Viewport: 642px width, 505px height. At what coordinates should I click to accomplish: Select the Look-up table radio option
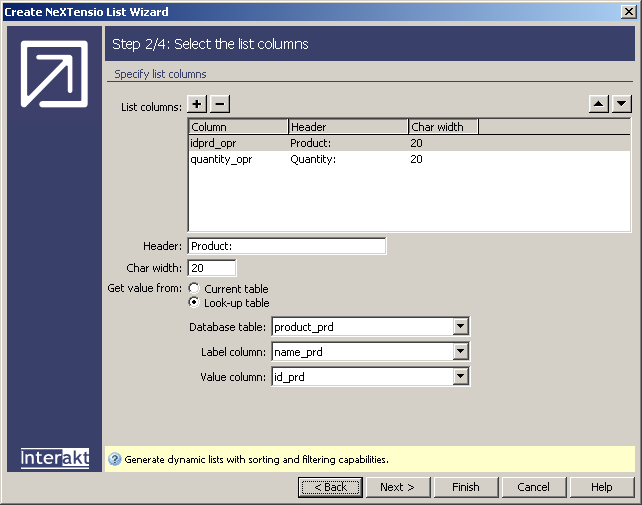pyautogui.click(x=194, y=303)
